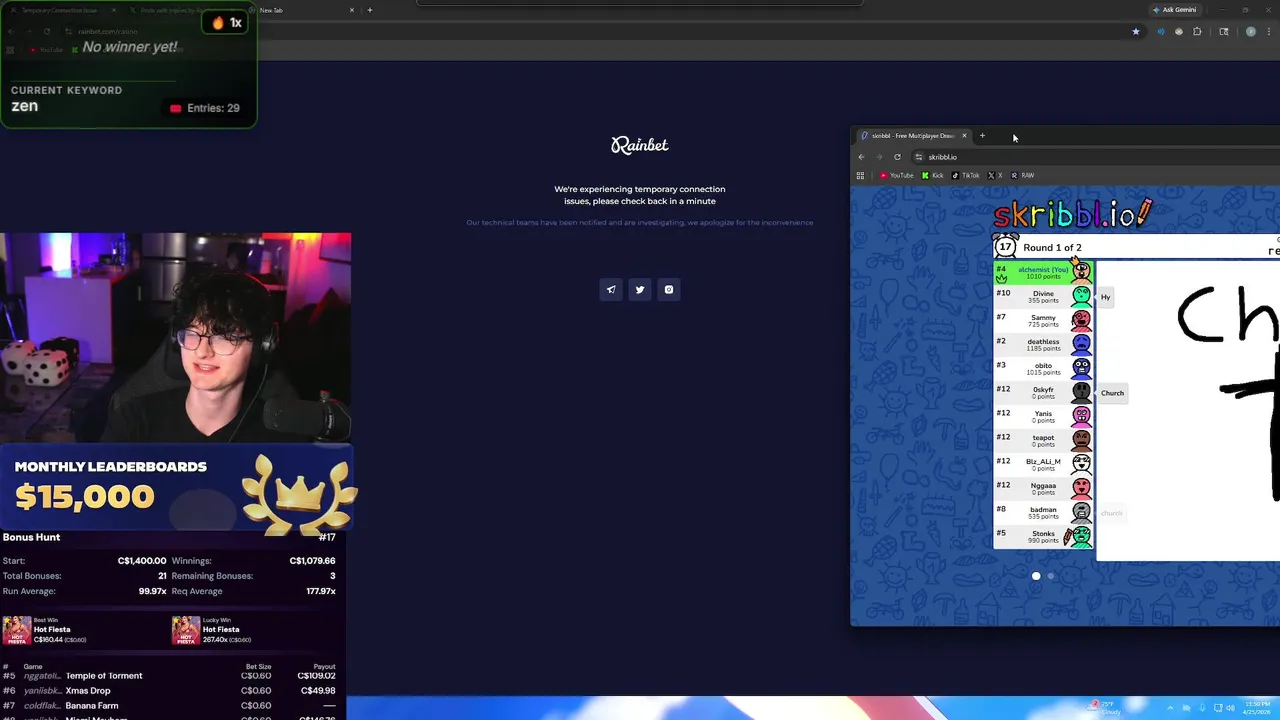Open the Chrome three-dot menu

1269,32
